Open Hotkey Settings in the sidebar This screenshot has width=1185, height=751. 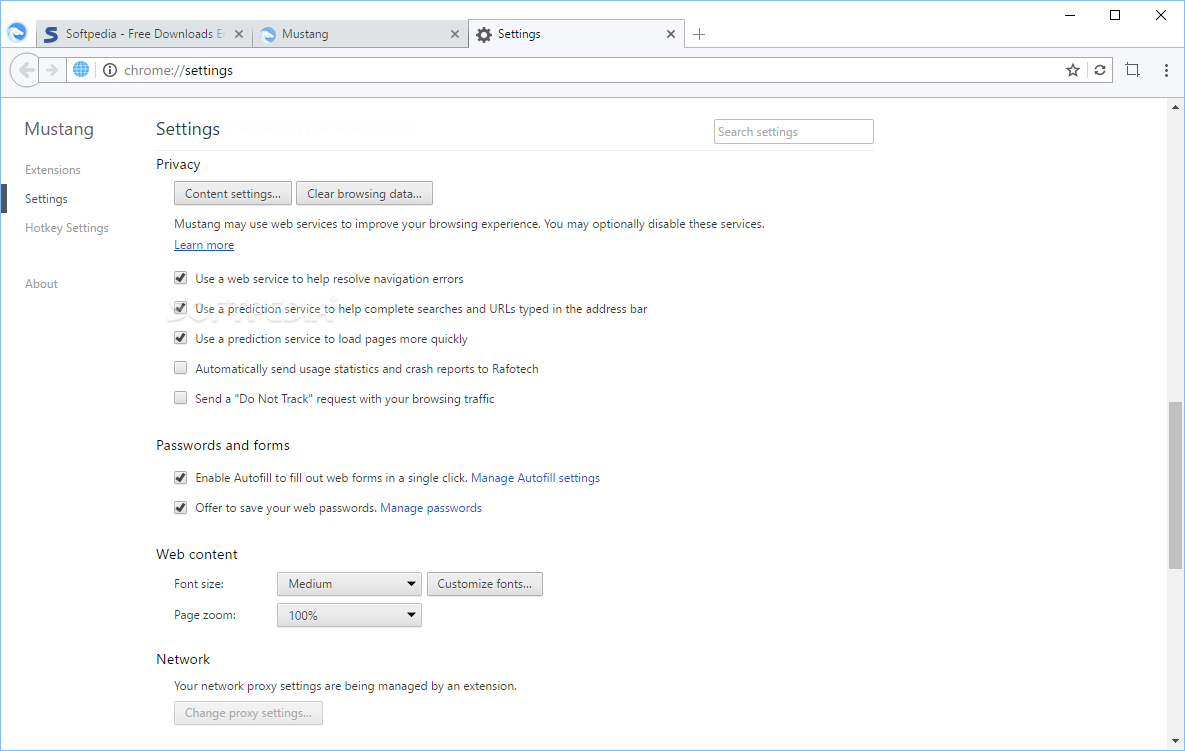tap(67, 227)
